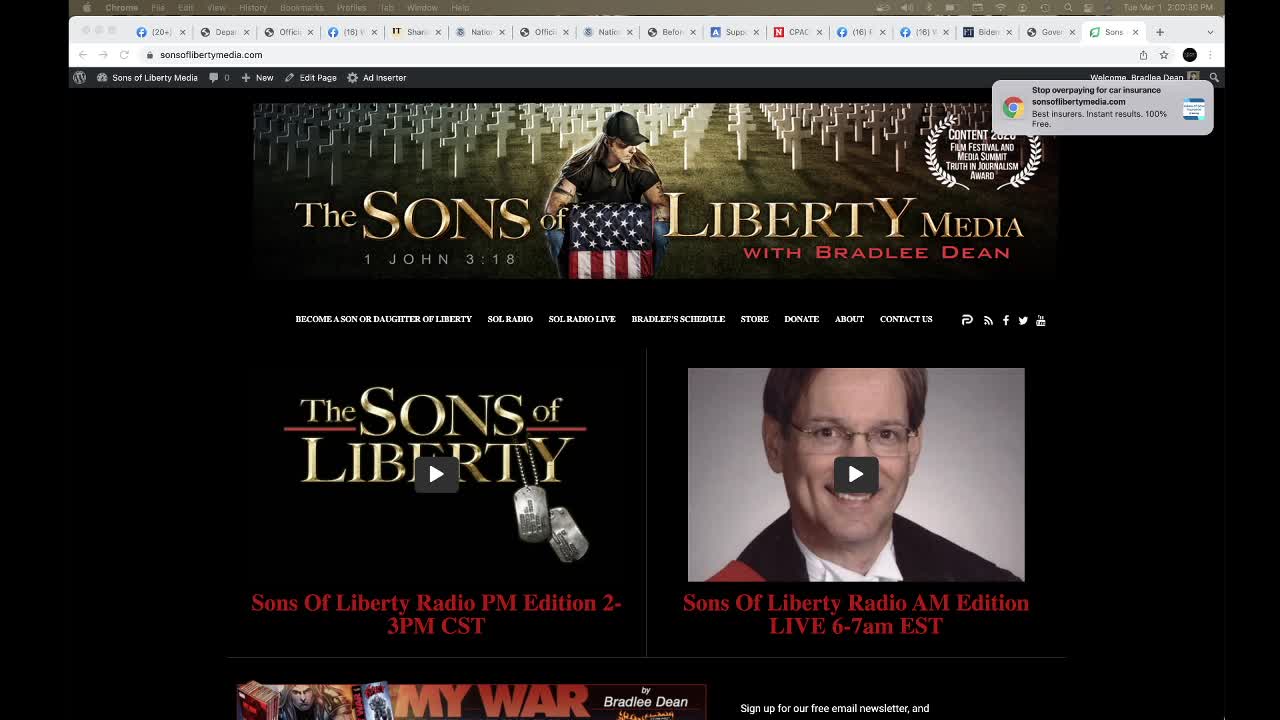The image size is (1280, 720).
Task: Open Bradlee's Schedule page
Action: pyautogui.click(x=678, y=319)
